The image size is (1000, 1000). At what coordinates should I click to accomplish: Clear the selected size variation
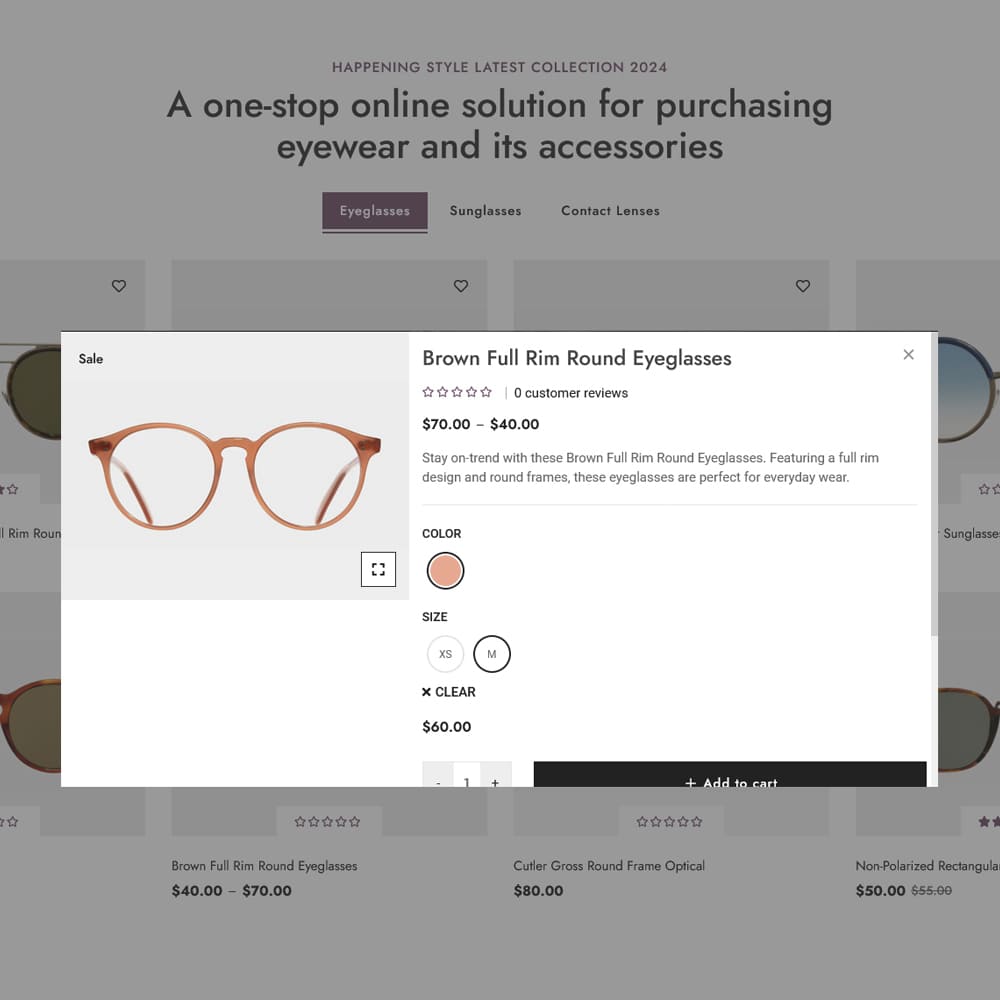pyautogui.click(x=448, y=692)
